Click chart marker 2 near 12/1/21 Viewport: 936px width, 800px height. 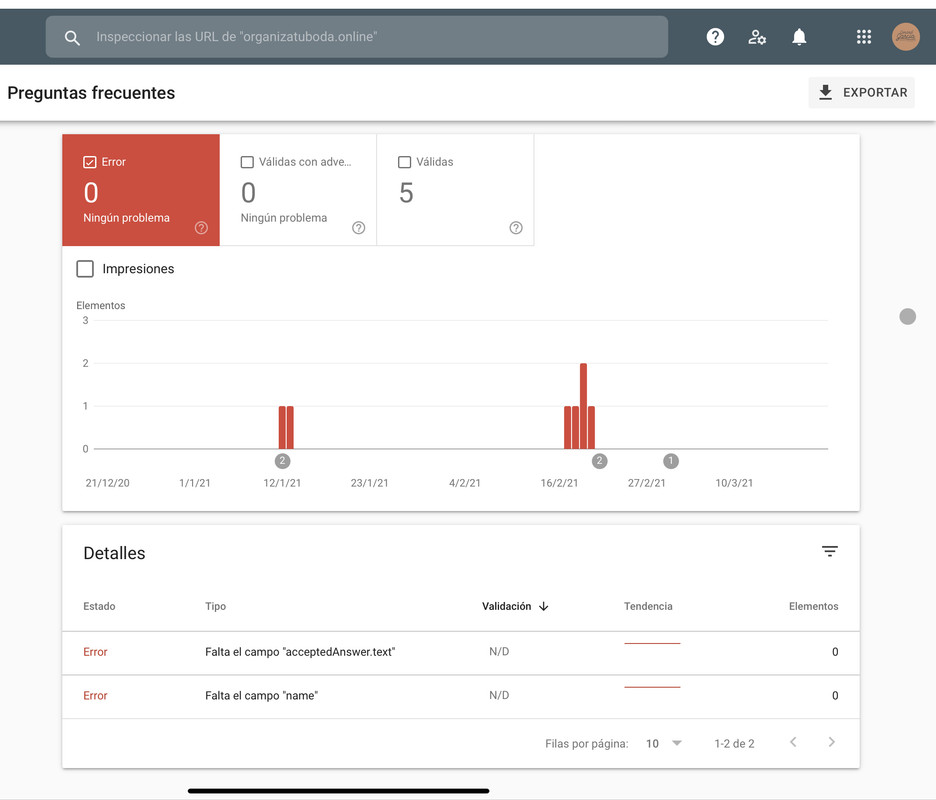coord(282,461)
